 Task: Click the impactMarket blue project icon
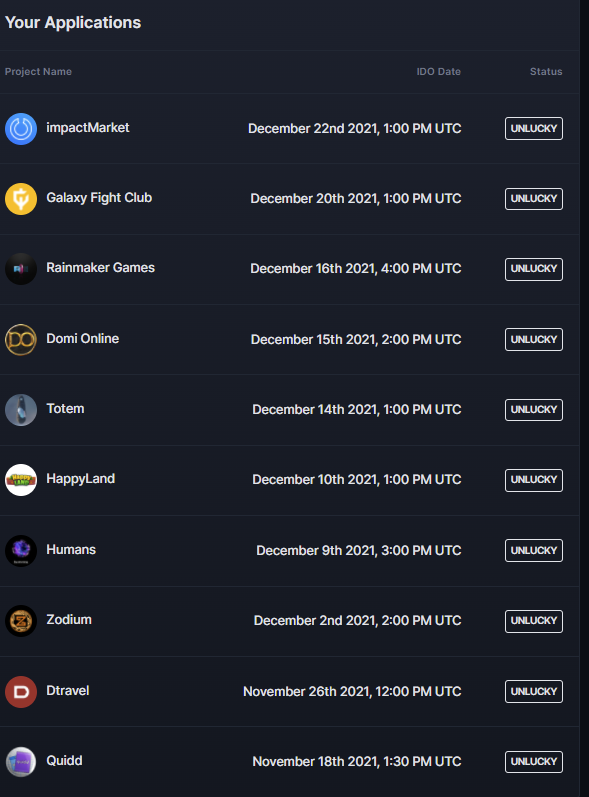21,129
